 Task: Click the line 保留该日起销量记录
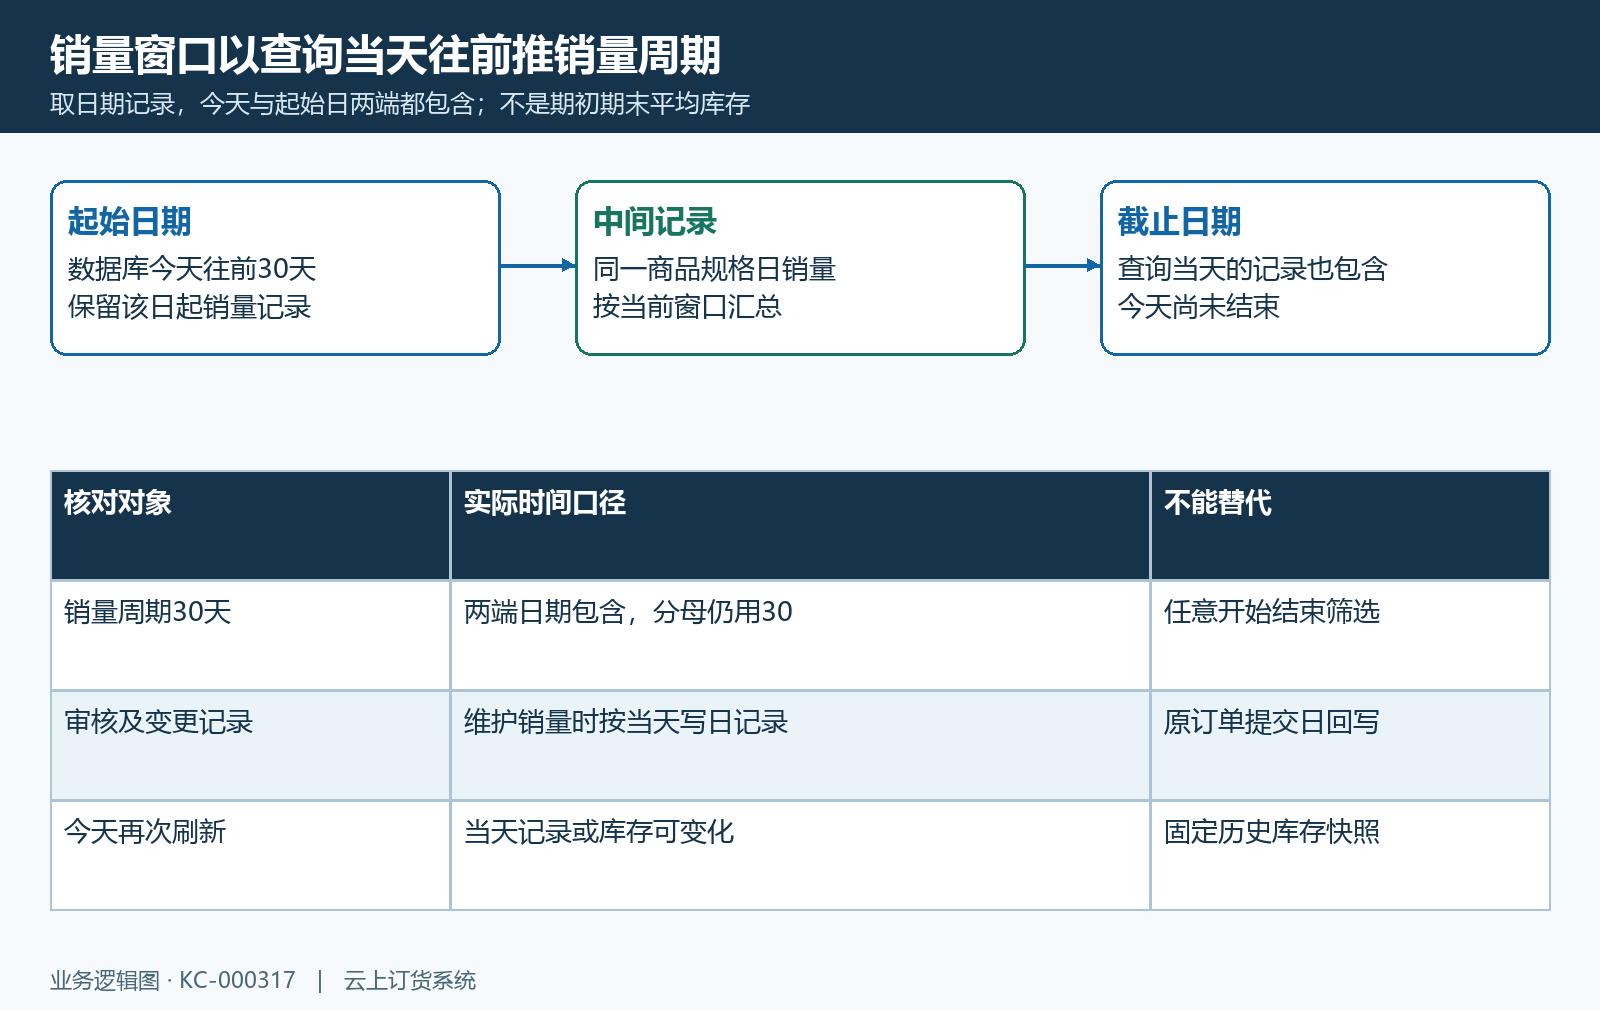coord(190,307)
